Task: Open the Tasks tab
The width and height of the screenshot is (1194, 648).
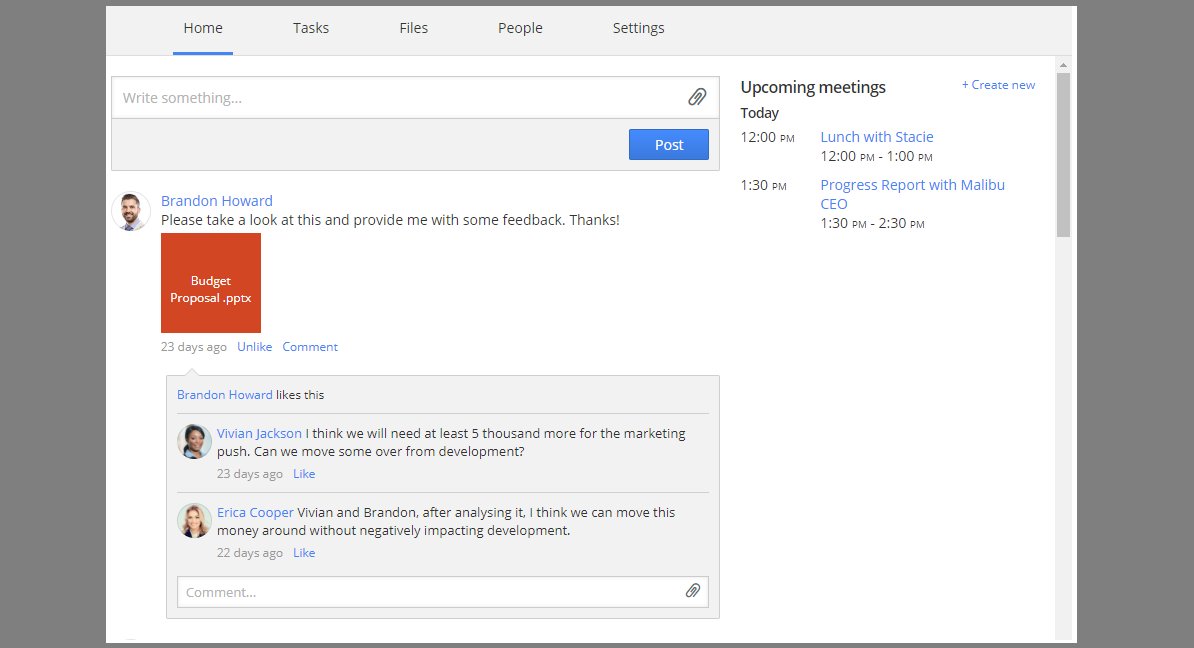Action: 311,28
